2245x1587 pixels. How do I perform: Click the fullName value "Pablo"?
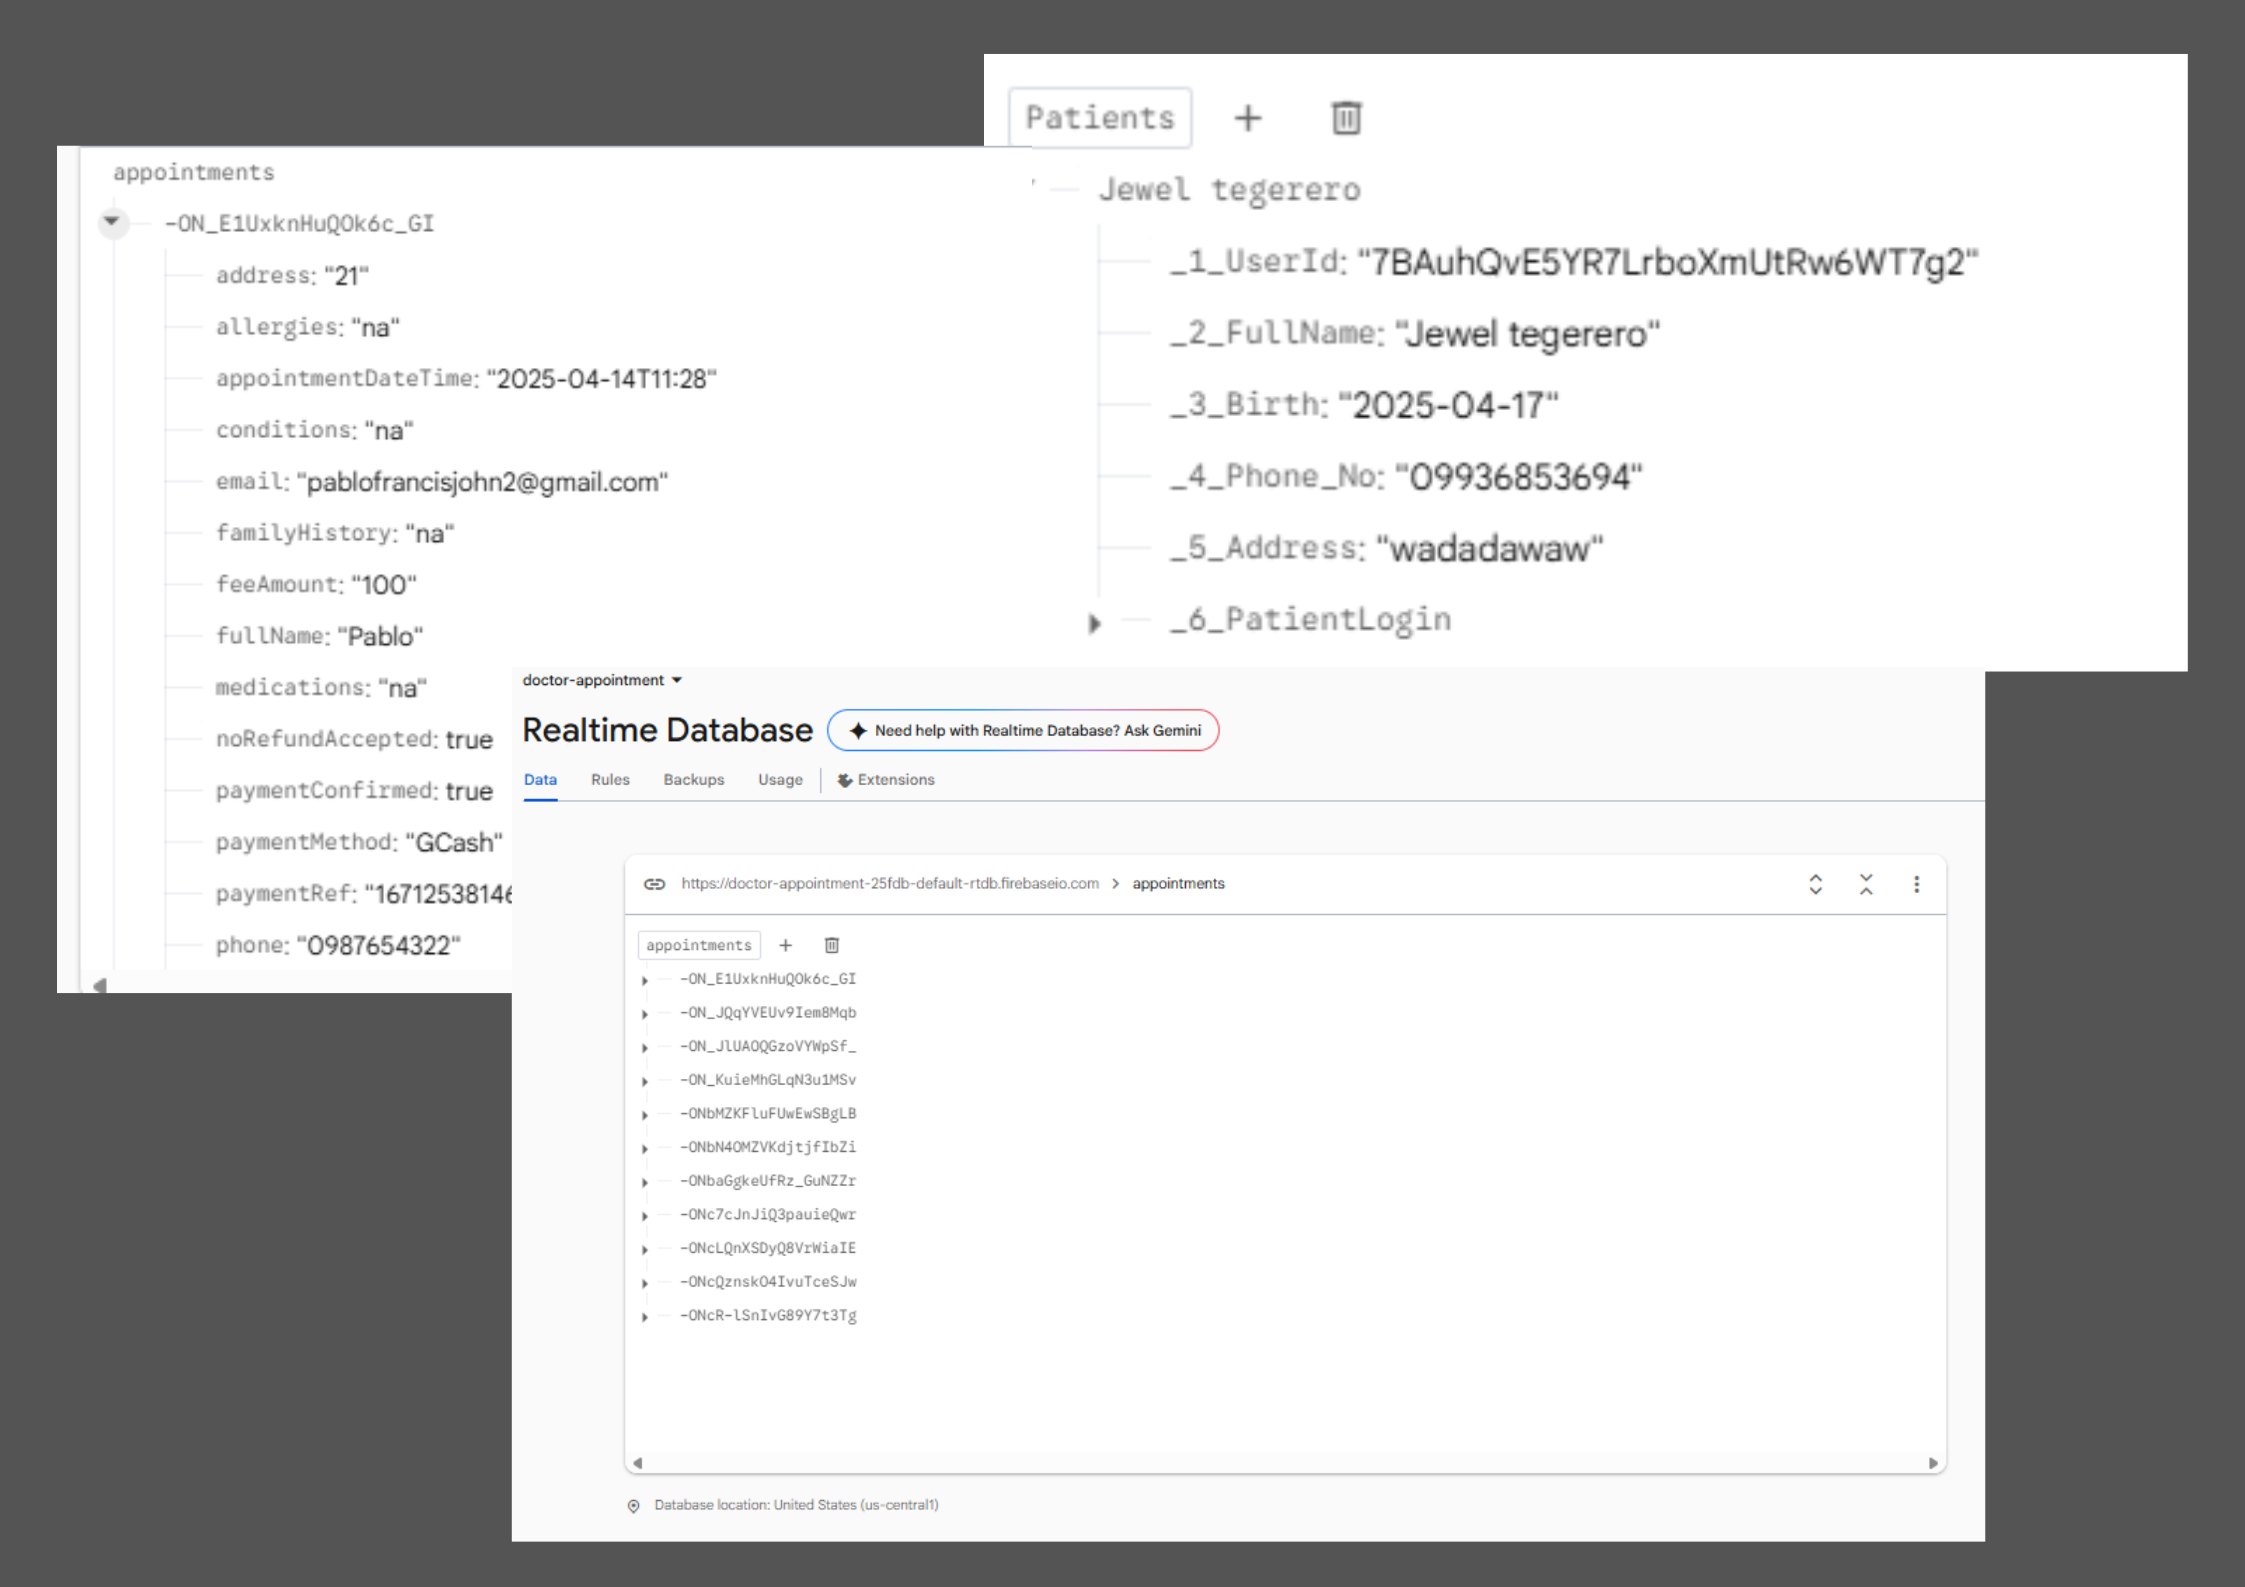coord(380,637)
